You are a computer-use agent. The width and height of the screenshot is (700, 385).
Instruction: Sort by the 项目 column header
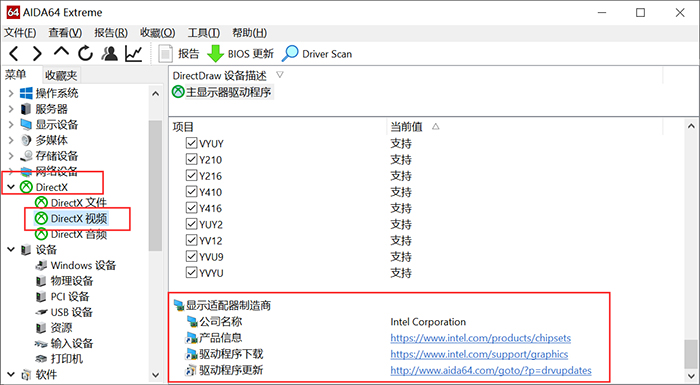pyautogui.click(x=183, y=127)
